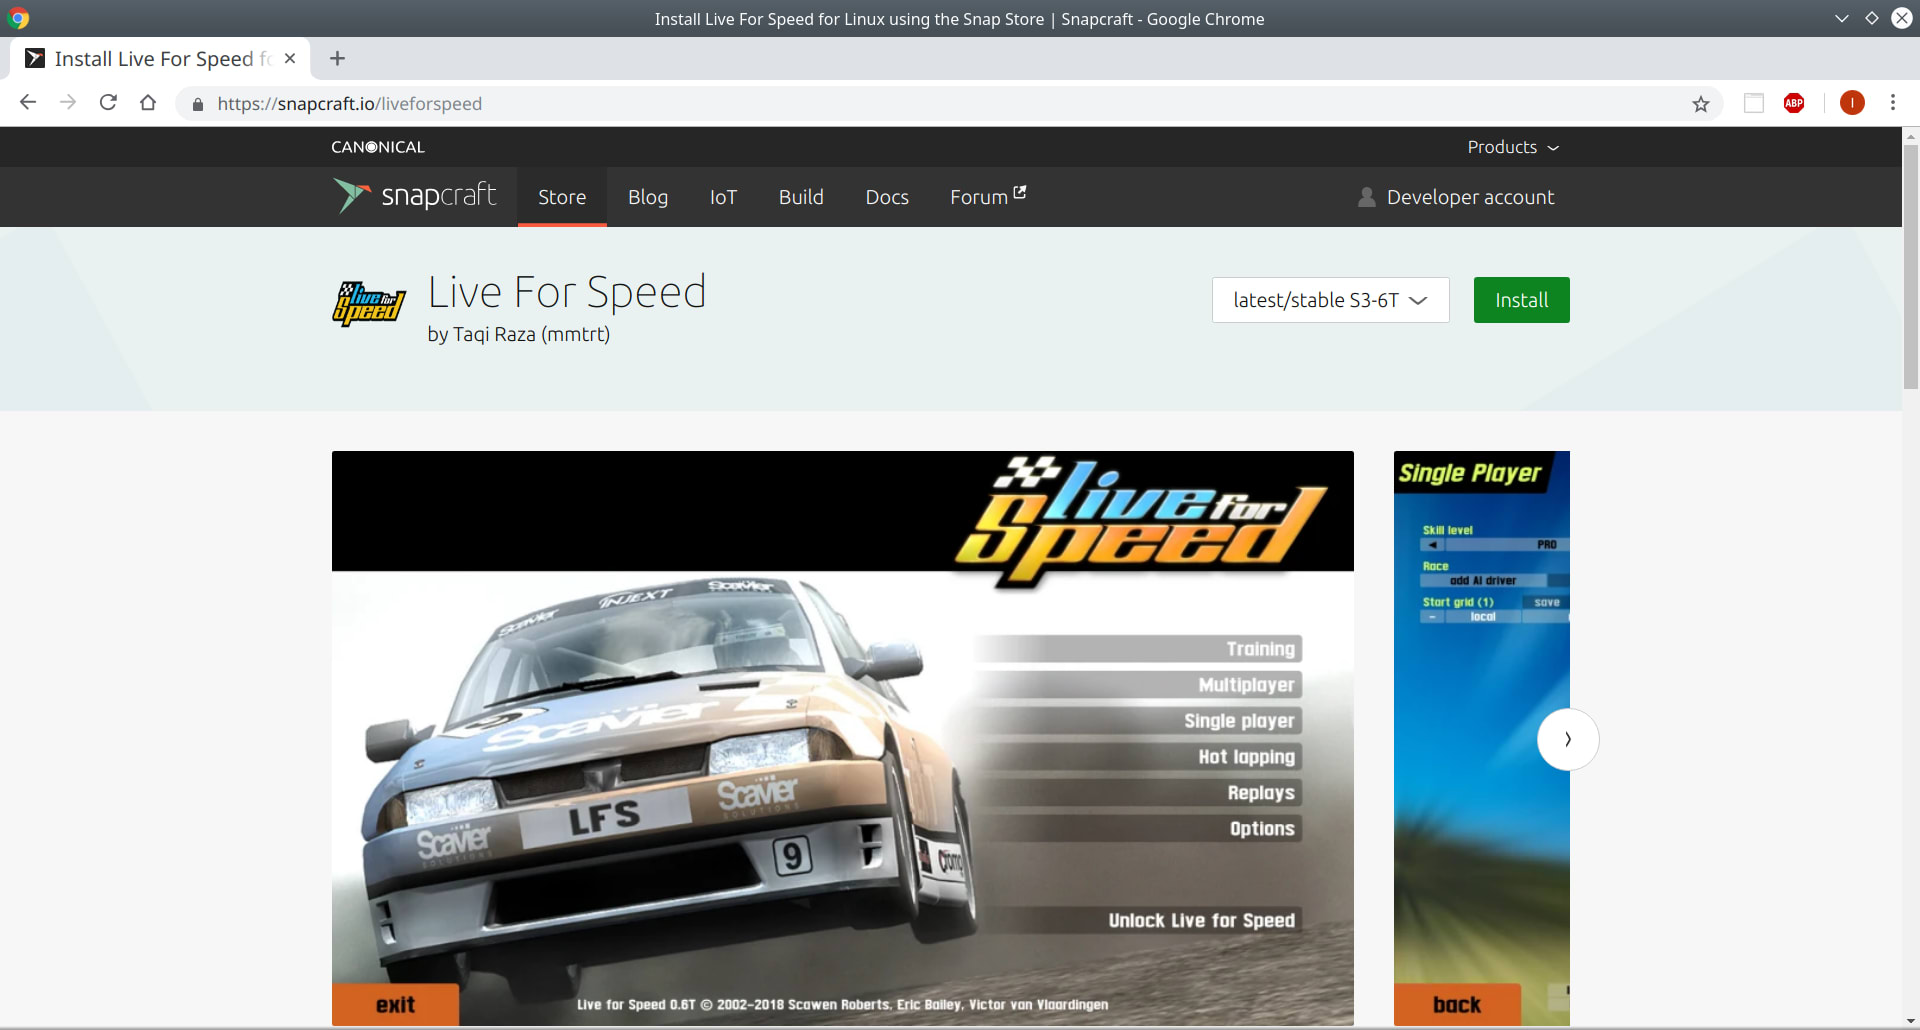Viewport: 1920px width, 1030px height.
Task: Open the IoT navigation item
Action: click(x=723, y=197)
